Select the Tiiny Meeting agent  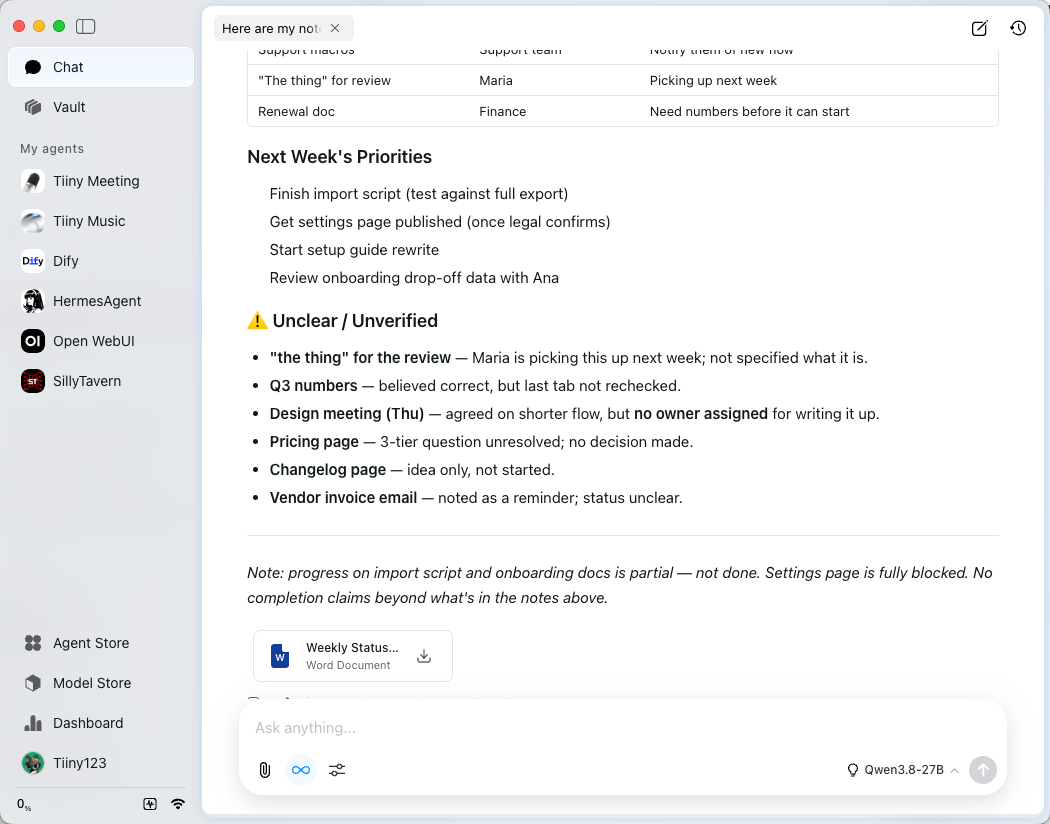[101, 181]
